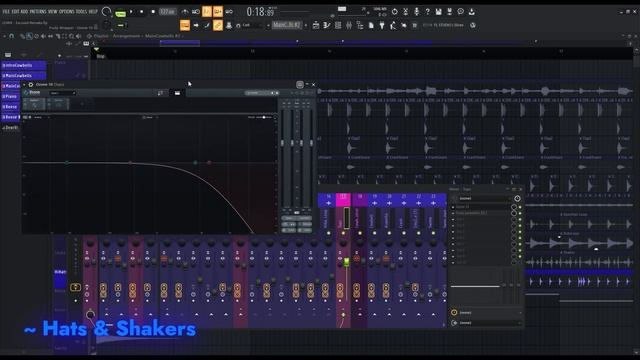The image size is (640, 360).
Task: Click the step-grid icon in the shortcut toolbar
Action: pos(338,25)
